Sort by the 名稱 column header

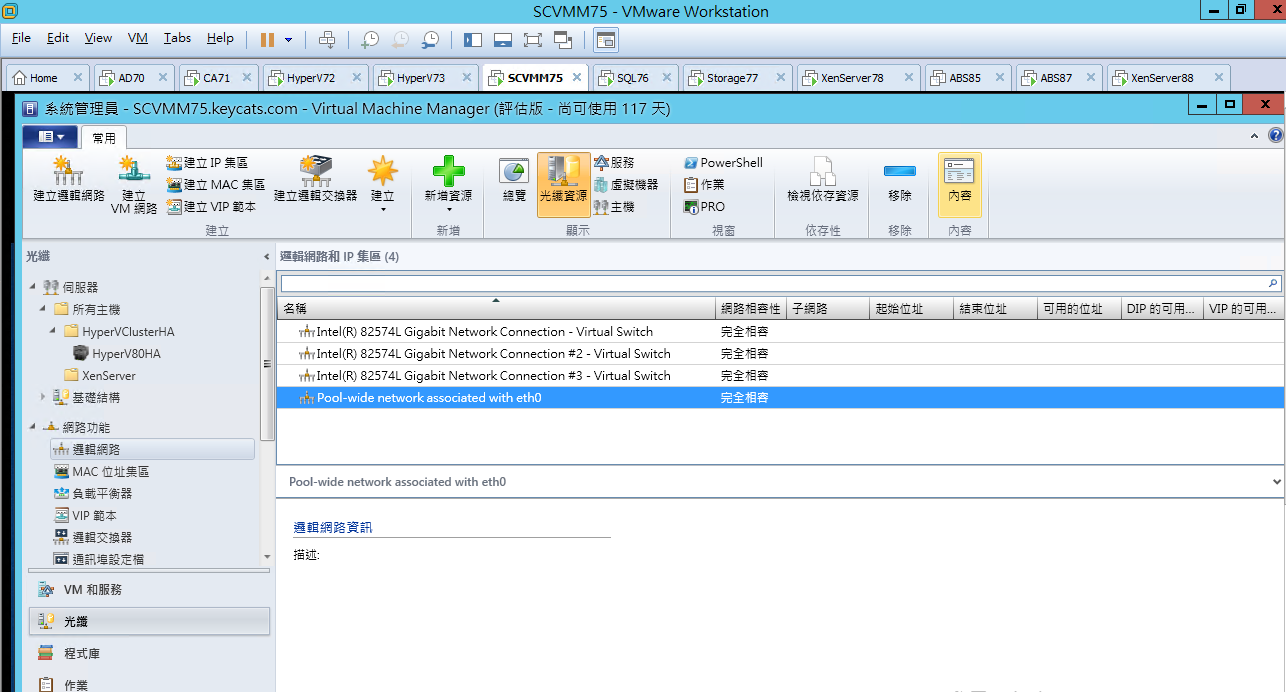[x=496, y=309]
